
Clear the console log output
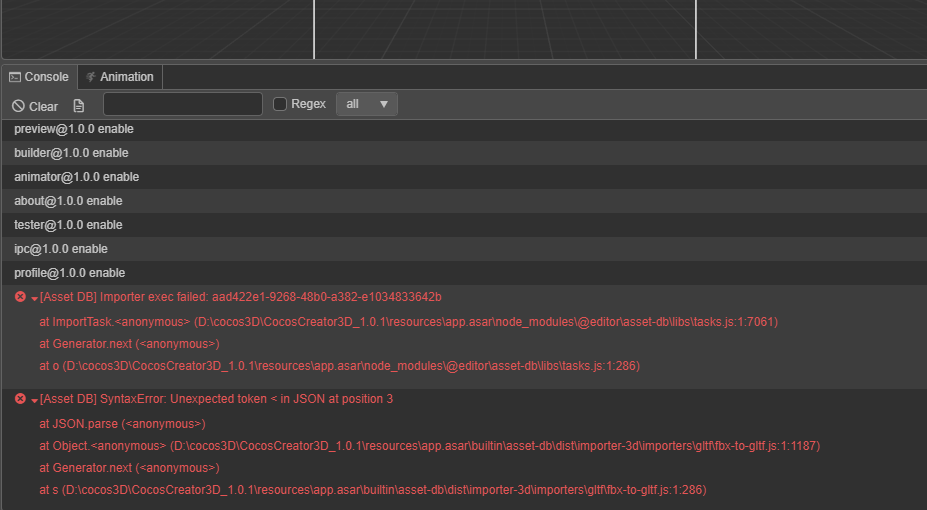[x=36, y=105]
